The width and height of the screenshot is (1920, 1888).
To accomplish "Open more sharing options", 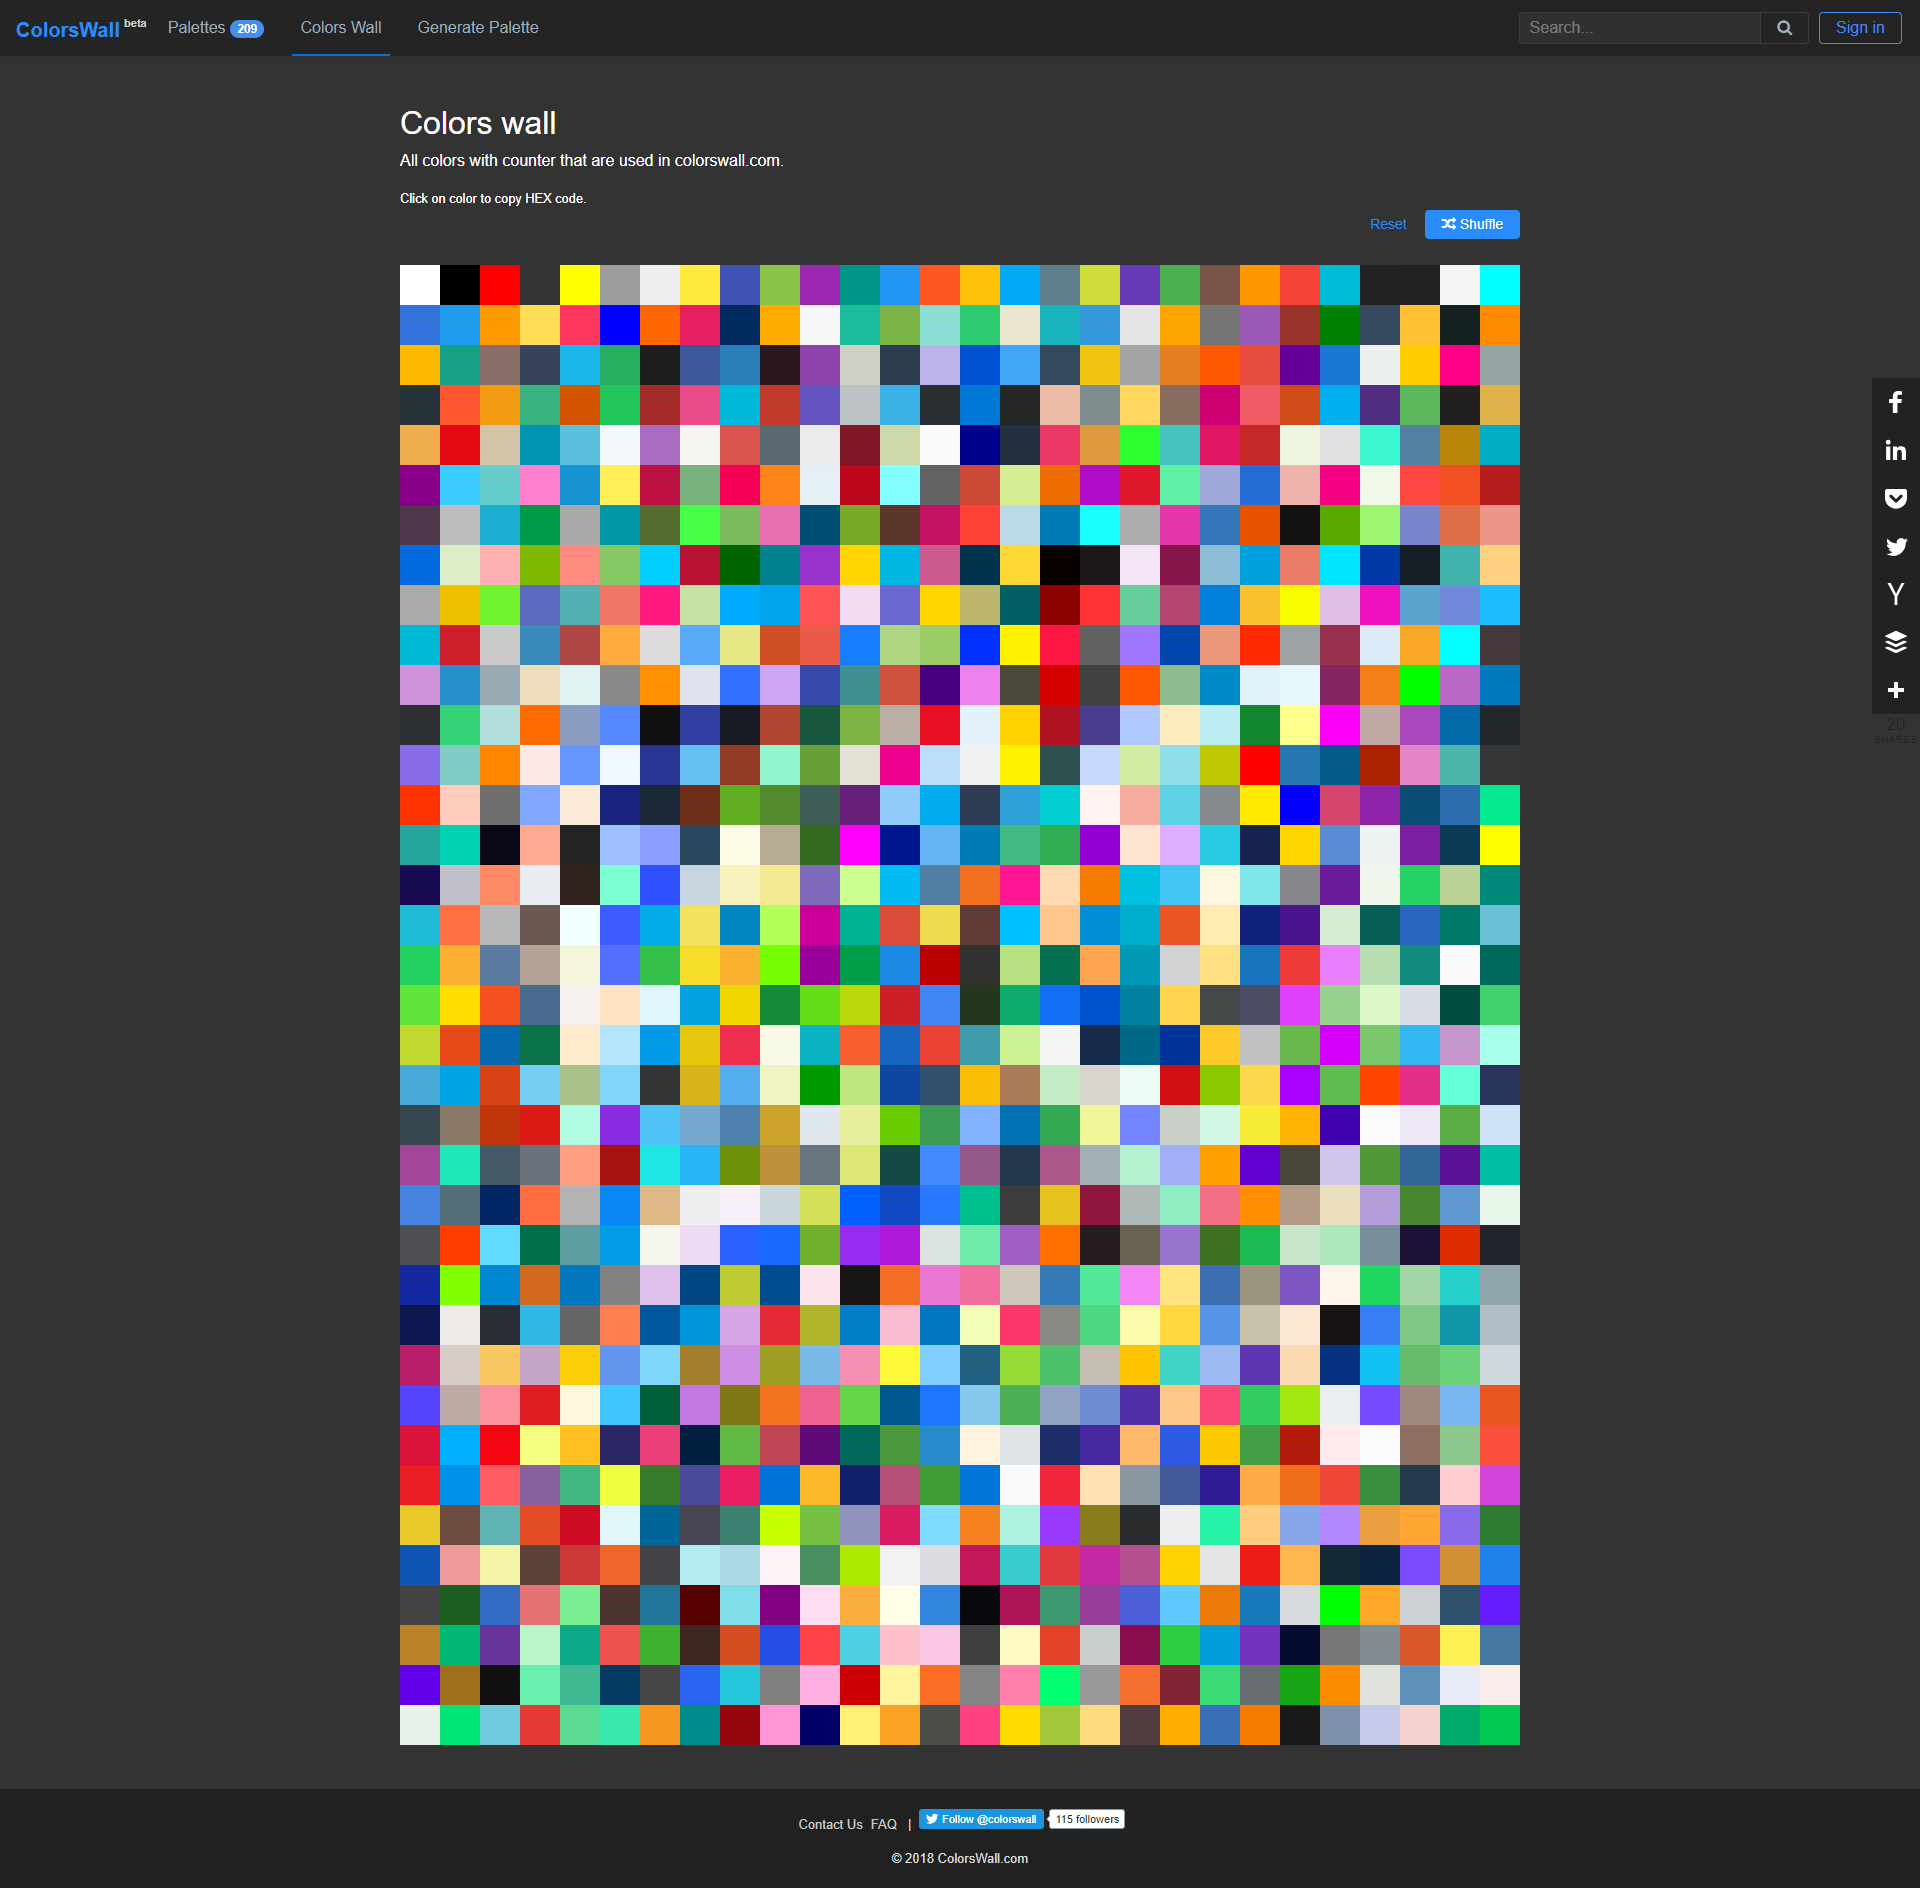I will pos(1895,690).
